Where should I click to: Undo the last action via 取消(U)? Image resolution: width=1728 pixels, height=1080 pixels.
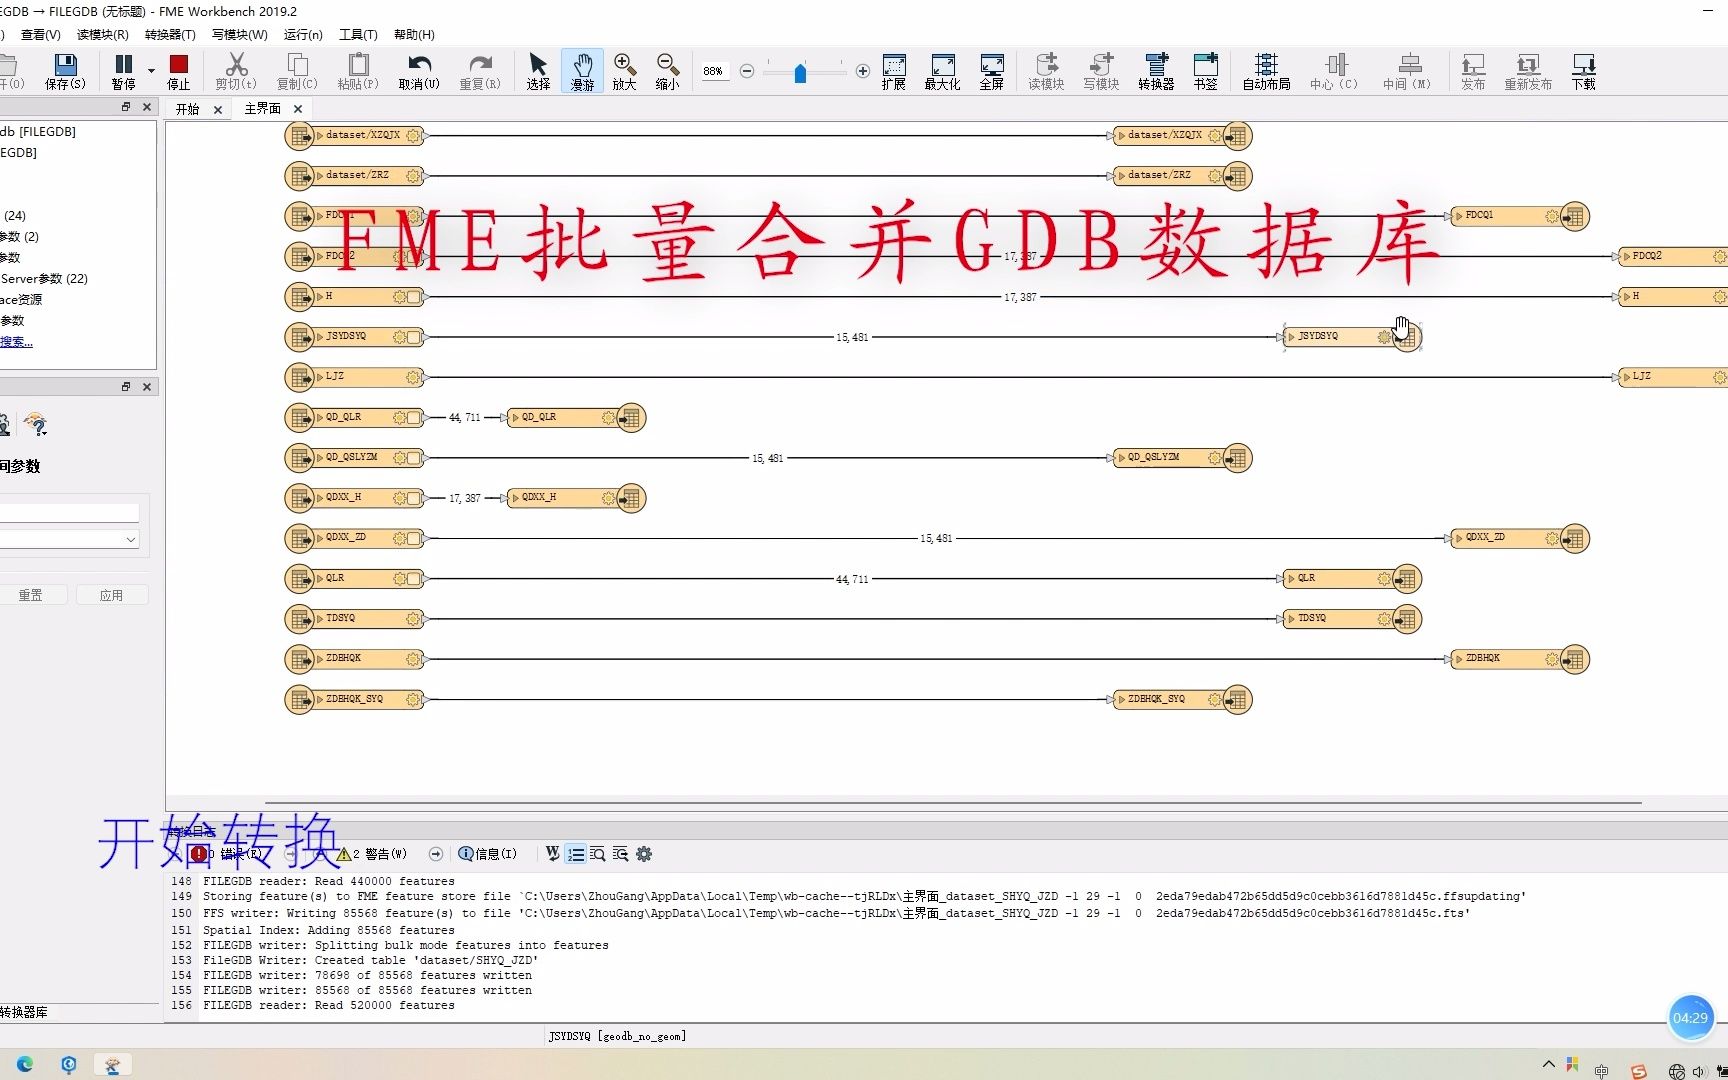coord(419,72)
